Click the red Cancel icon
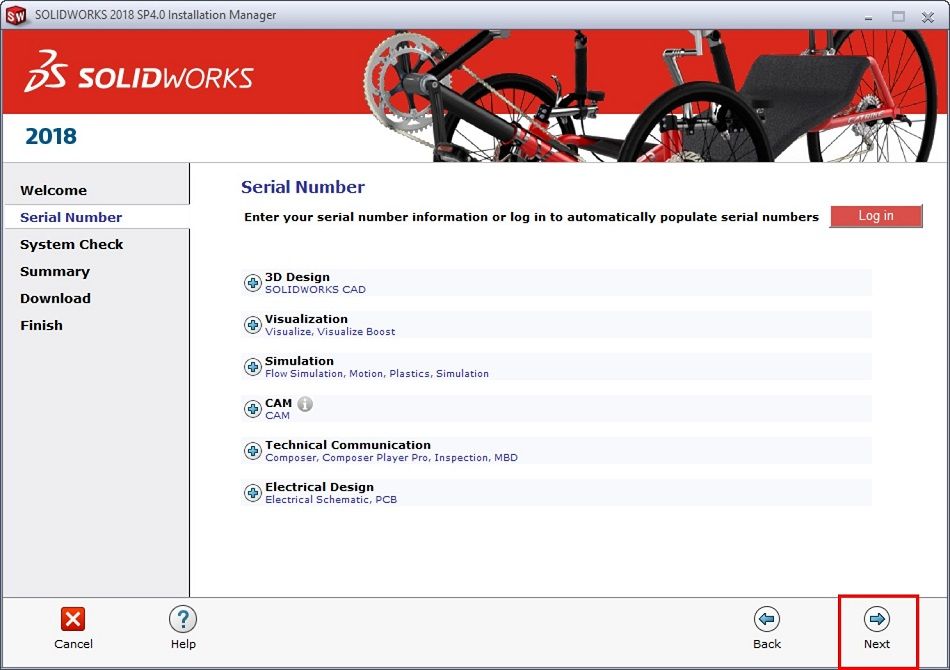Image resolution: width=950 pixels, height=670 pixels. pyautogui.click(x=73, y=618)
